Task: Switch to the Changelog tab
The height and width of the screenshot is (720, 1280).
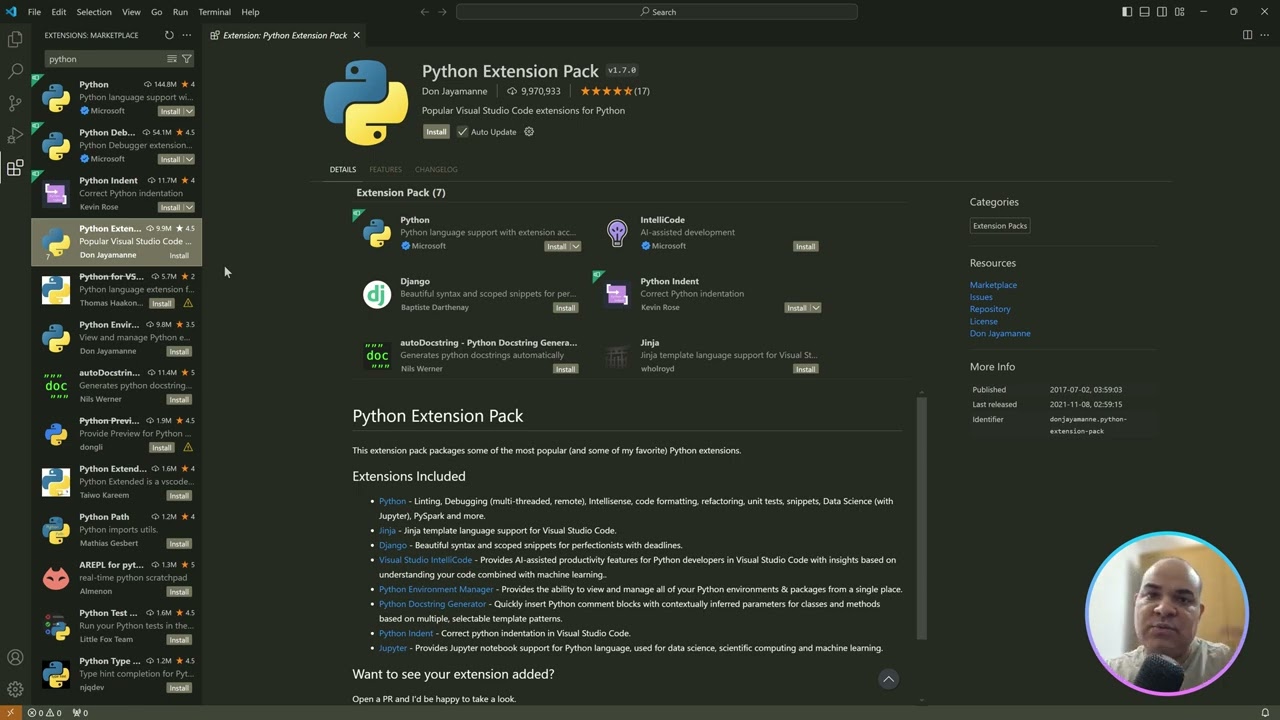Action: (436, 169)
